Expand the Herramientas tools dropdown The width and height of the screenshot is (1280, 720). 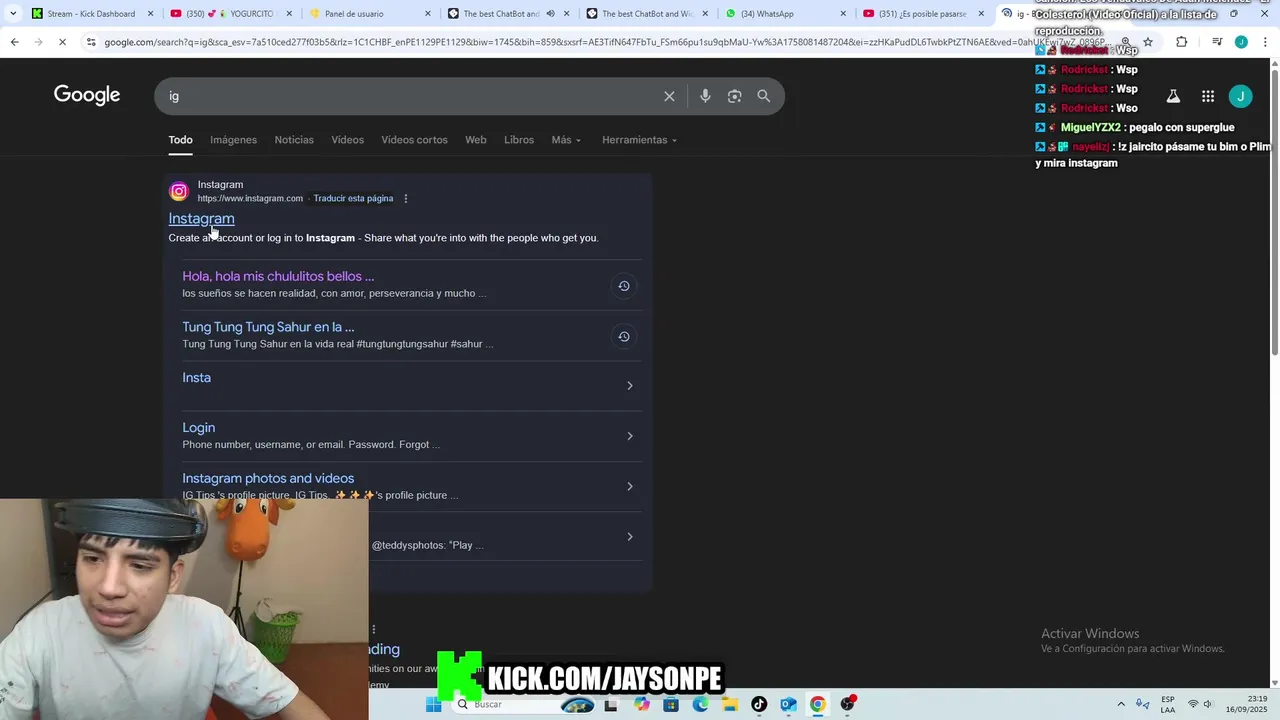[639, 140]
